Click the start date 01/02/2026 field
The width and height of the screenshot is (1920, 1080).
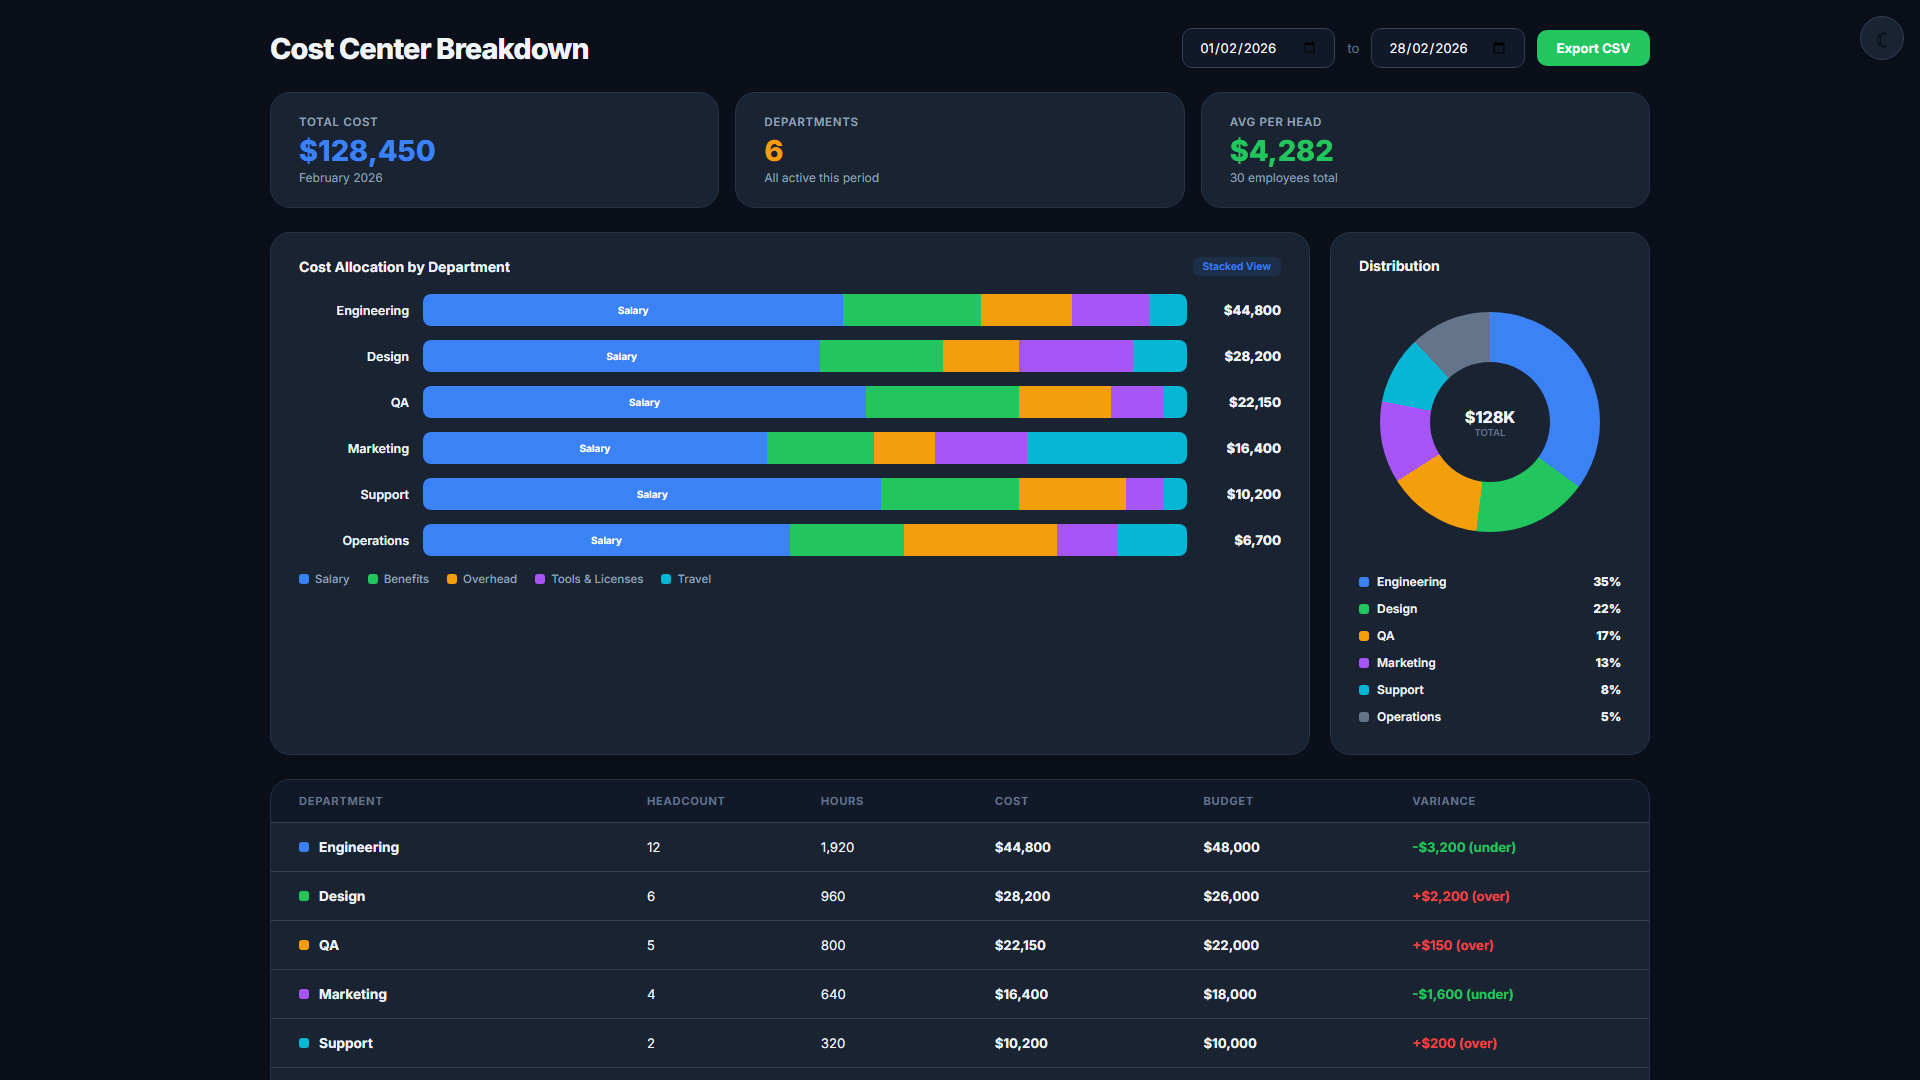[x=1258, y=48]
